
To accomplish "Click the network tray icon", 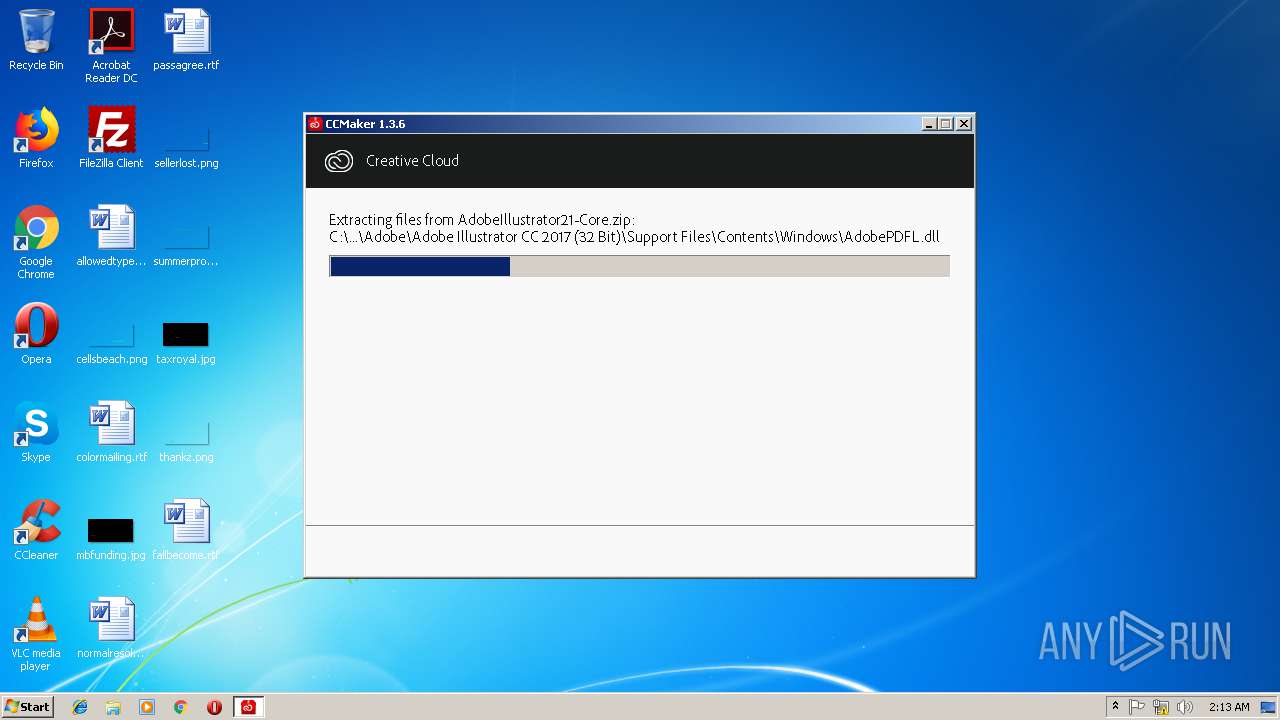I will click(x=1161, y=707).
